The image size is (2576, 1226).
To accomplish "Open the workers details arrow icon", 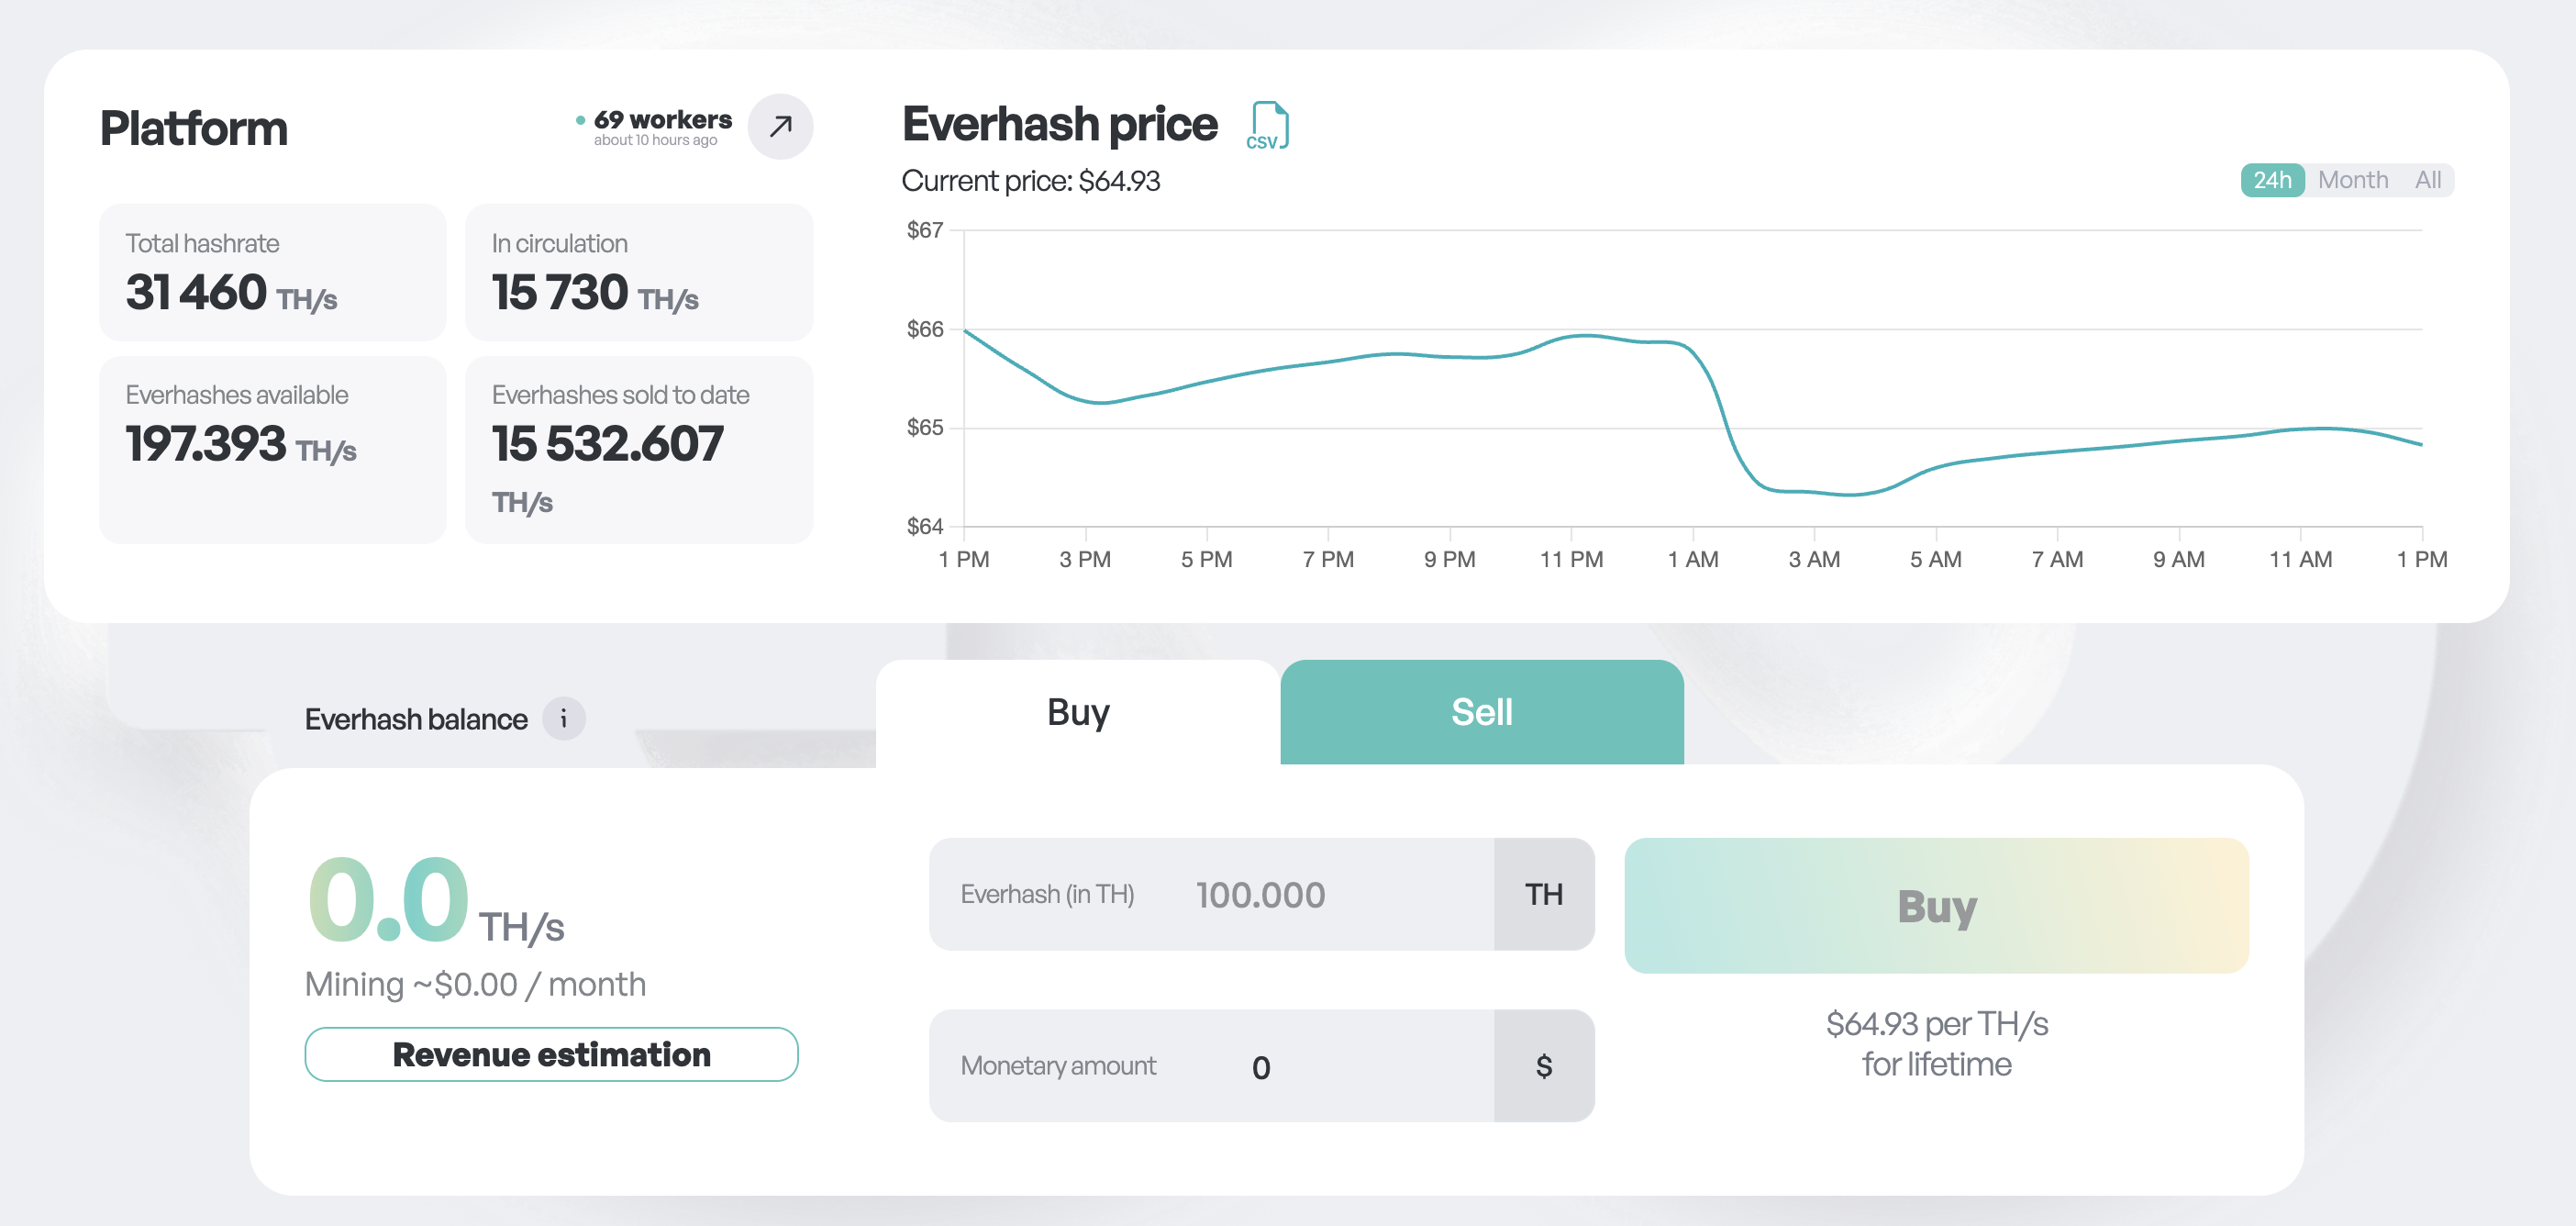I will tap(780, 127).
